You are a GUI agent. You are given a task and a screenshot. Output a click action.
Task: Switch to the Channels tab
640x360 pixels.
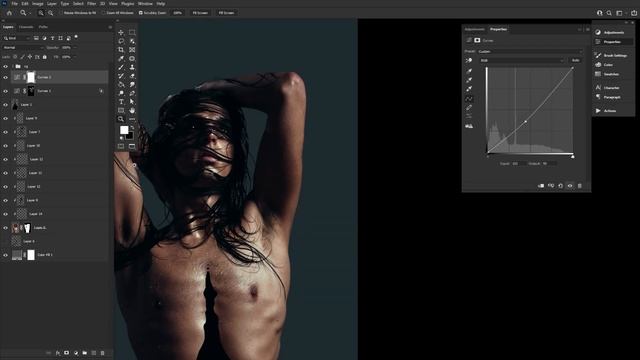pyautogui.click(x=26, y=27)
